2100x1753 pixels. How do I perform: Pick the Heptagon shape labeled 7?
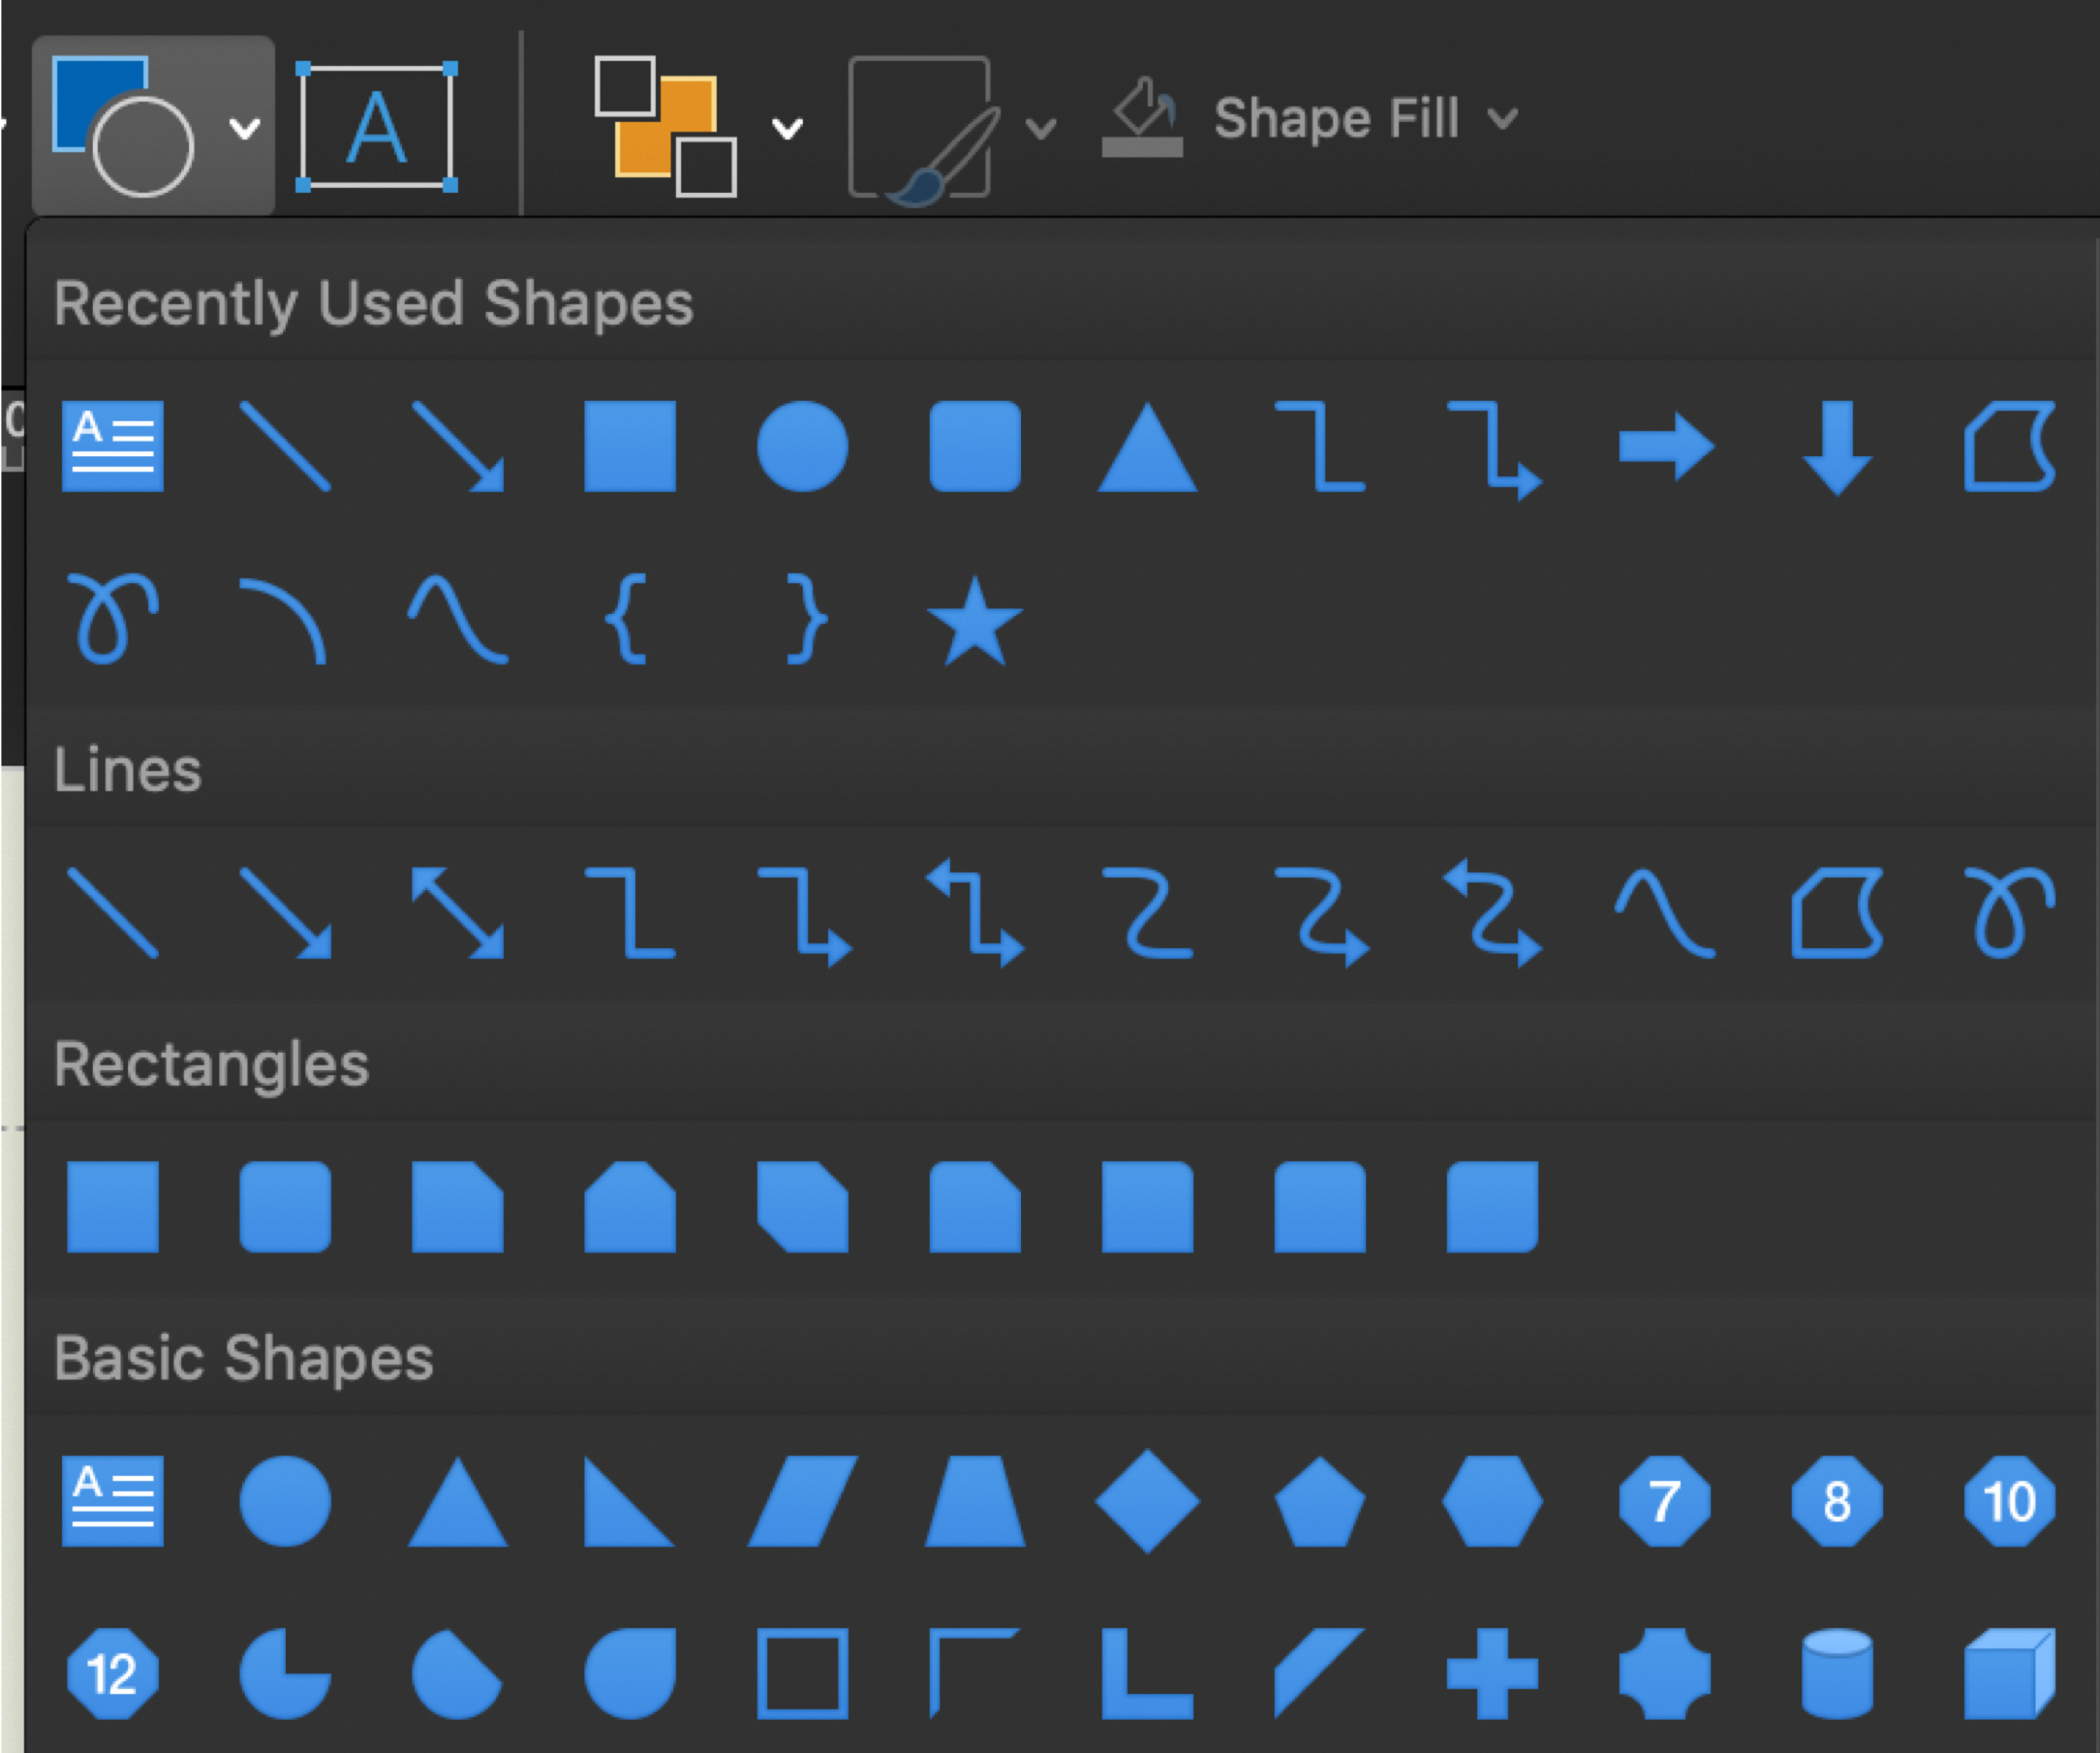click(x=1665, y=1501)
